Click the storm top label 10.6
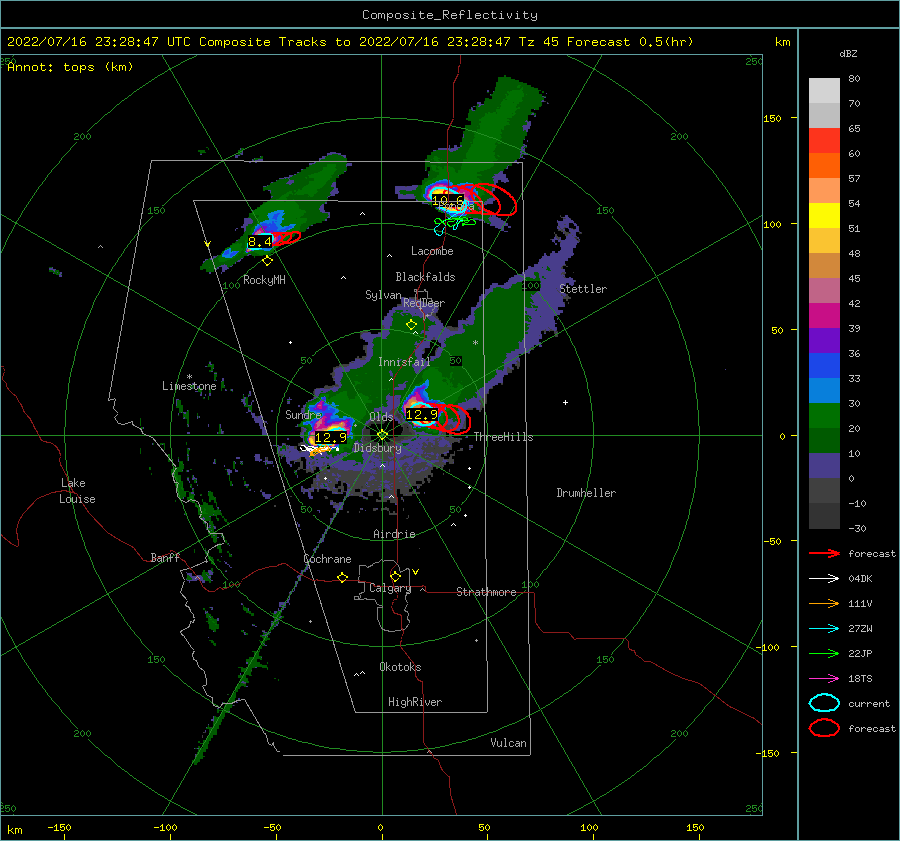Screen dimensions: 900x841 (448, 200)
